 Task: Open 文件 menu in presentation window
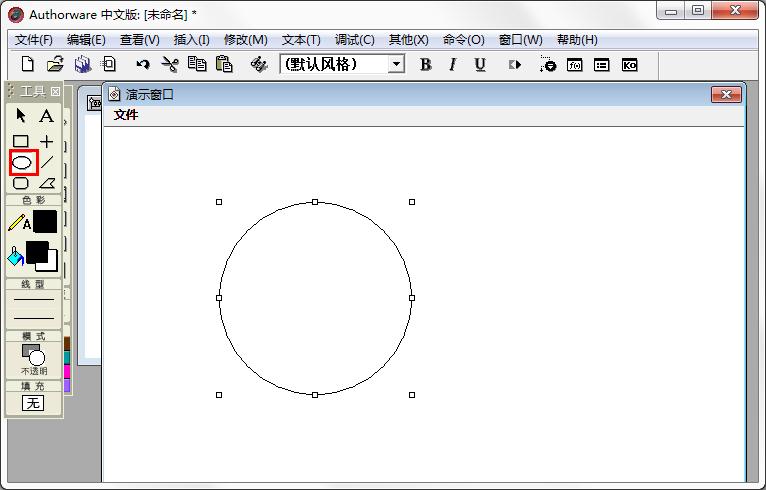(x=126, y=115)
